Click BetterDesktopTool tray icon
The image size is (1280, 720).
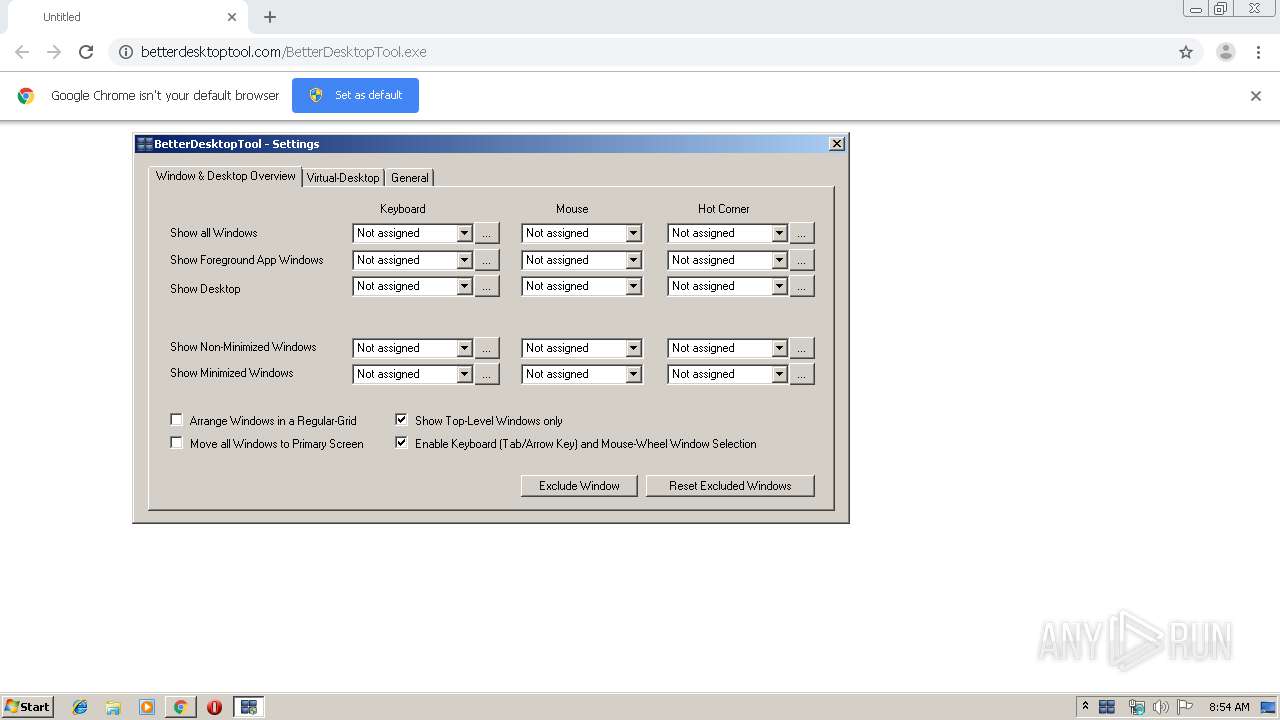point(1107,707)
